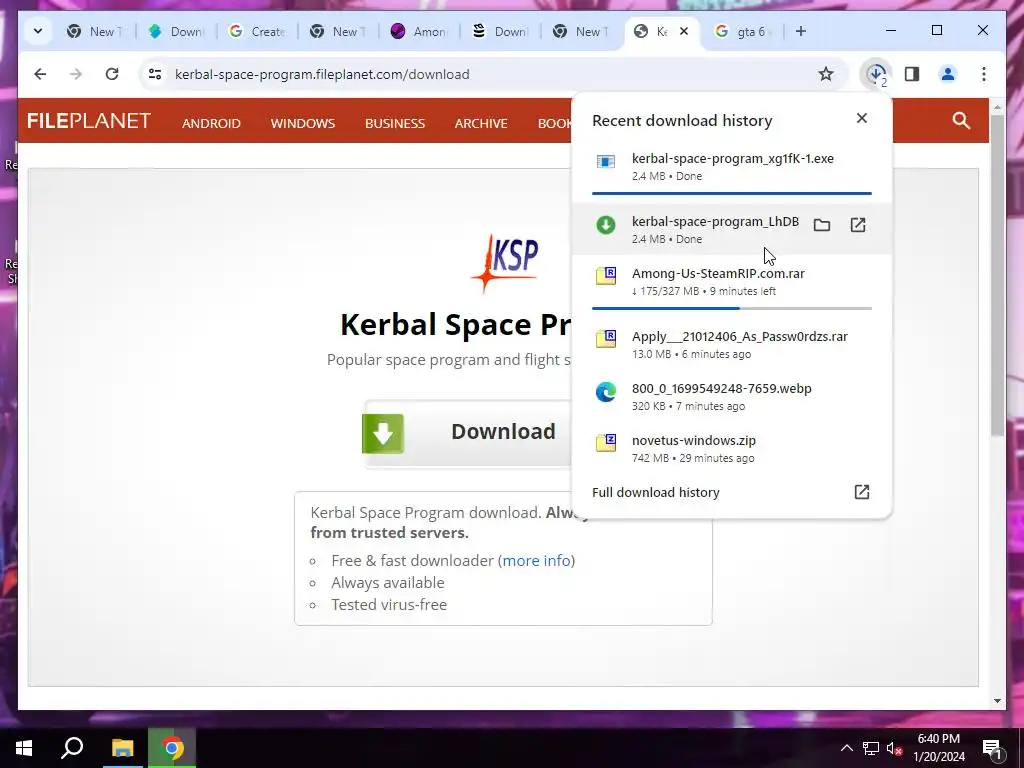Switch to the first New Tab
Image resolution: width=1024 pixels, height=768 pixels.
pyautogui.click(x=95, y=31)
